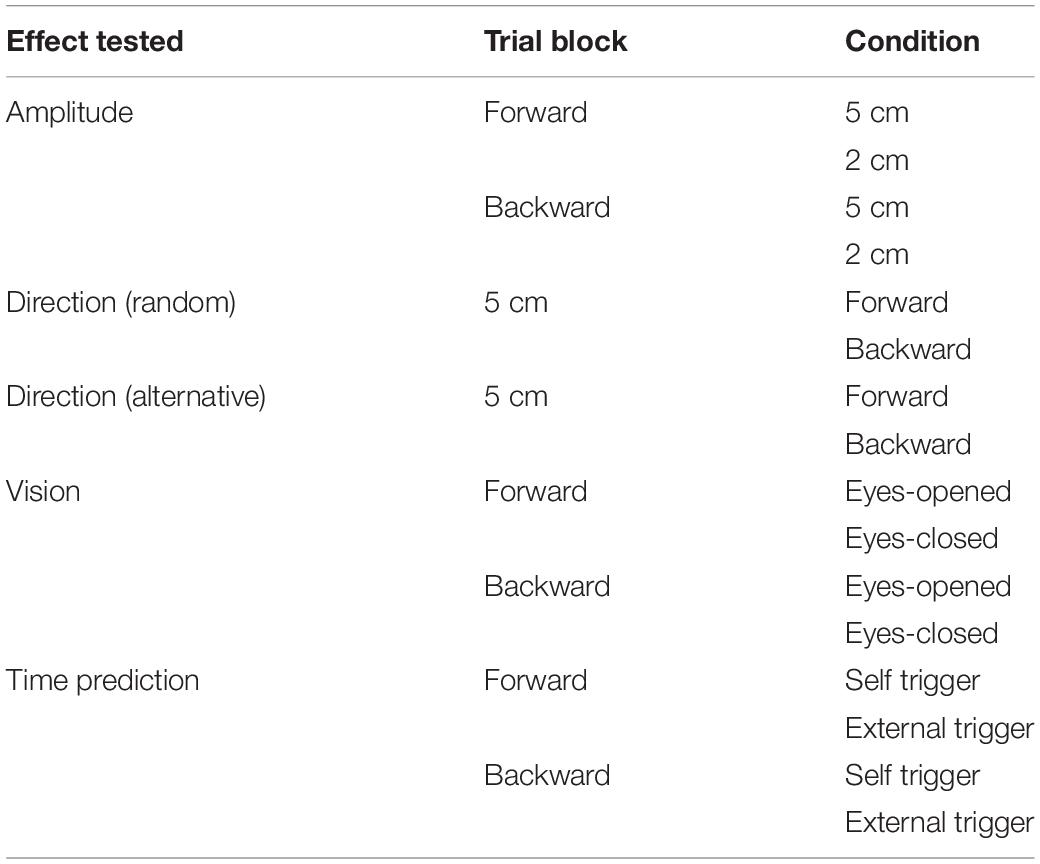Click Backward condition for Direction (alternative)
The image size is (1040, 864).
click(908, 444)
